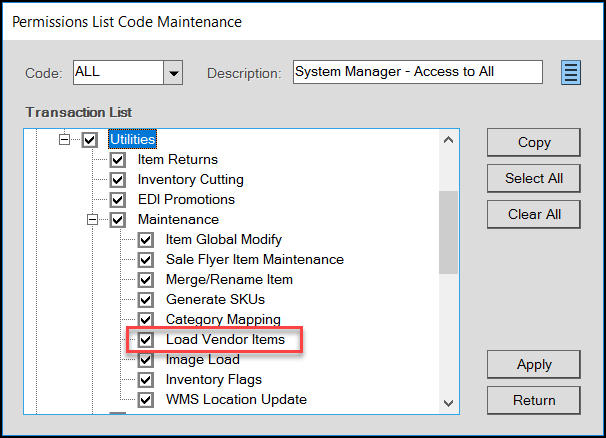Collapse the Utilities tree node

(x=64, y=139)
